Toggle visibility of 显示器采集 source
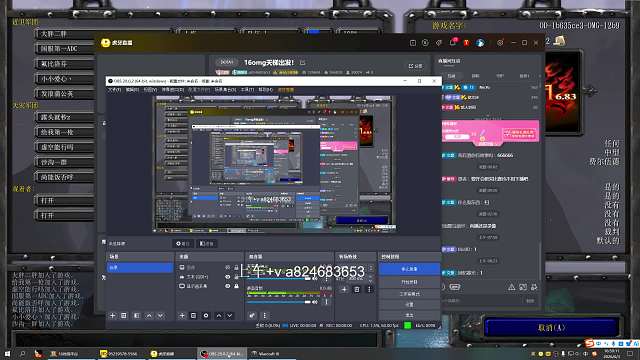The width and height of the screenshot is (640, 360). [x=228, y=286]
